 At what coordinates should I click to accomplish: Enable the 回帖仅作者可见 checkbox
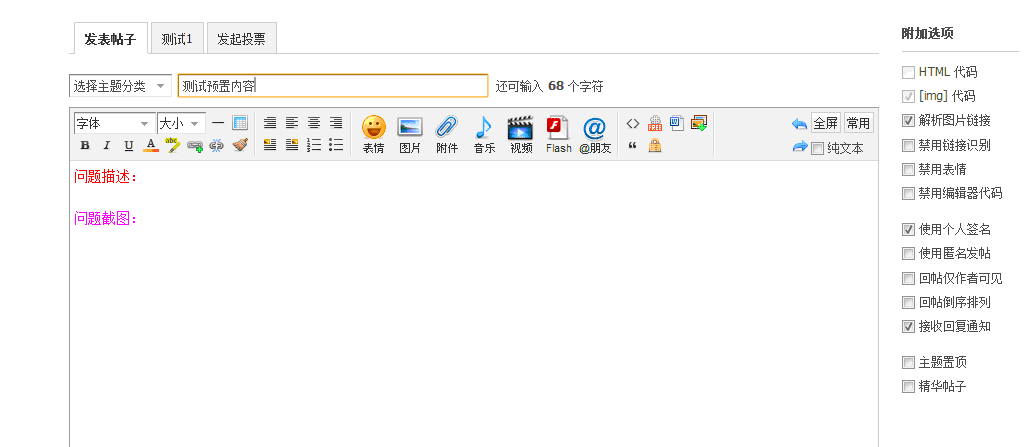pos(908,279)
